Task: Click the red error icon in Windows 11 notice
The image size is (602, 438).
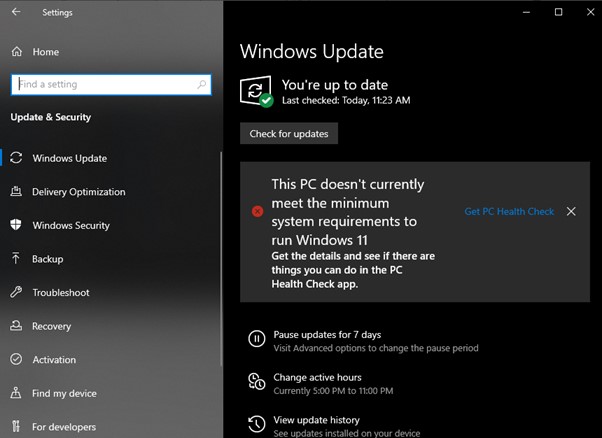Action: tap(257, 211)
